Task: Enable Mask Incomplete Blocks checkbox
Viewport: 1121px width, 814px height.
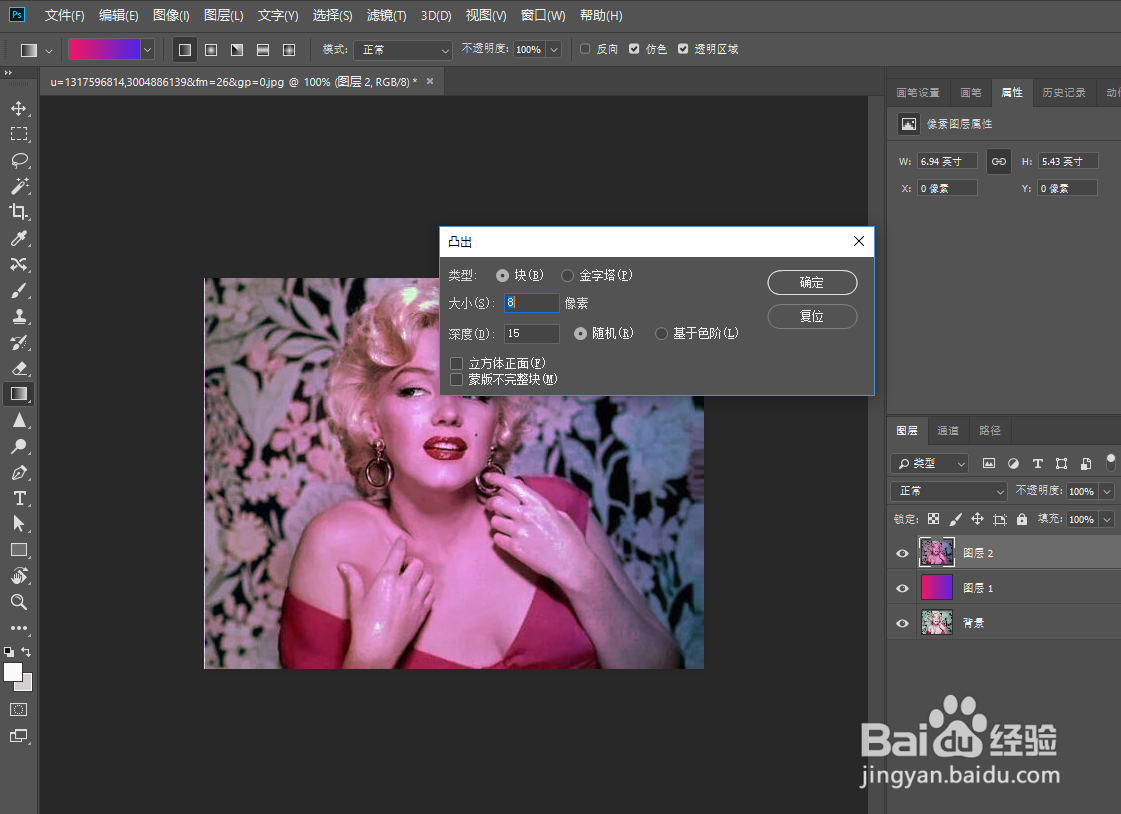Action: 456,379
